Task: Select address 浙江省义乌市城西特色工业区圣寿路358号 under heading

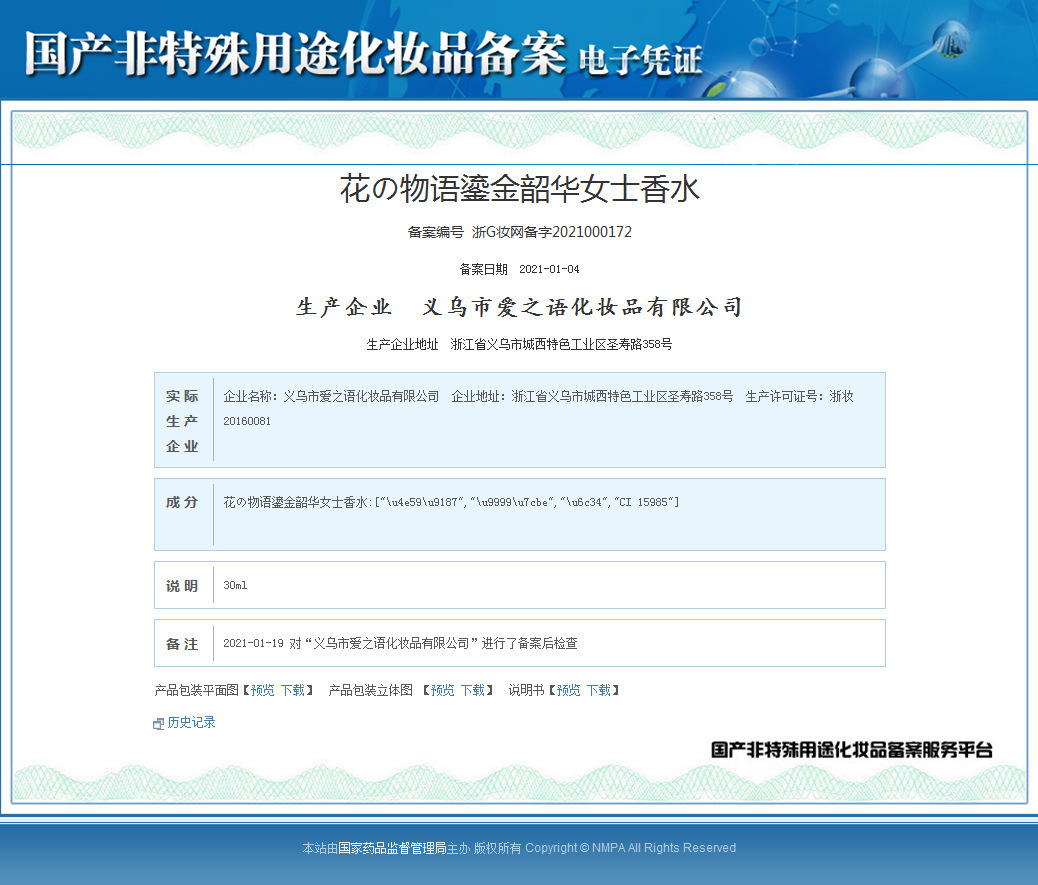Action: coord(561,344)
